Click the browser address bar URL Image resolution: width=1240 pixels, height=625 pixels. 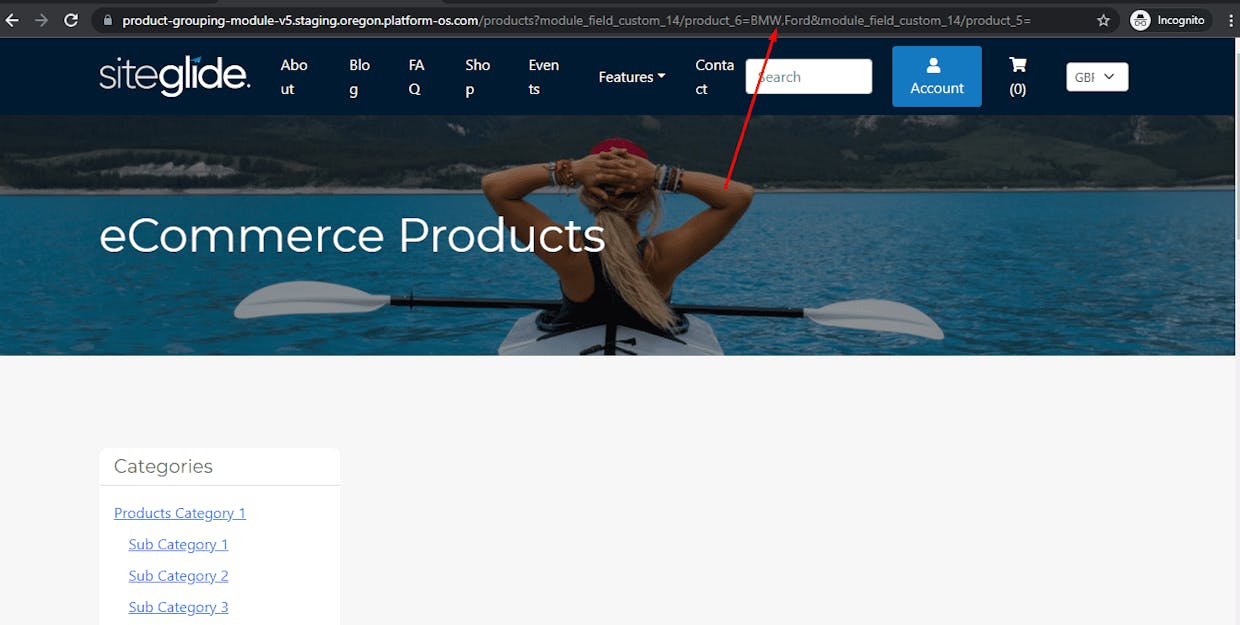tap(576, 20)
